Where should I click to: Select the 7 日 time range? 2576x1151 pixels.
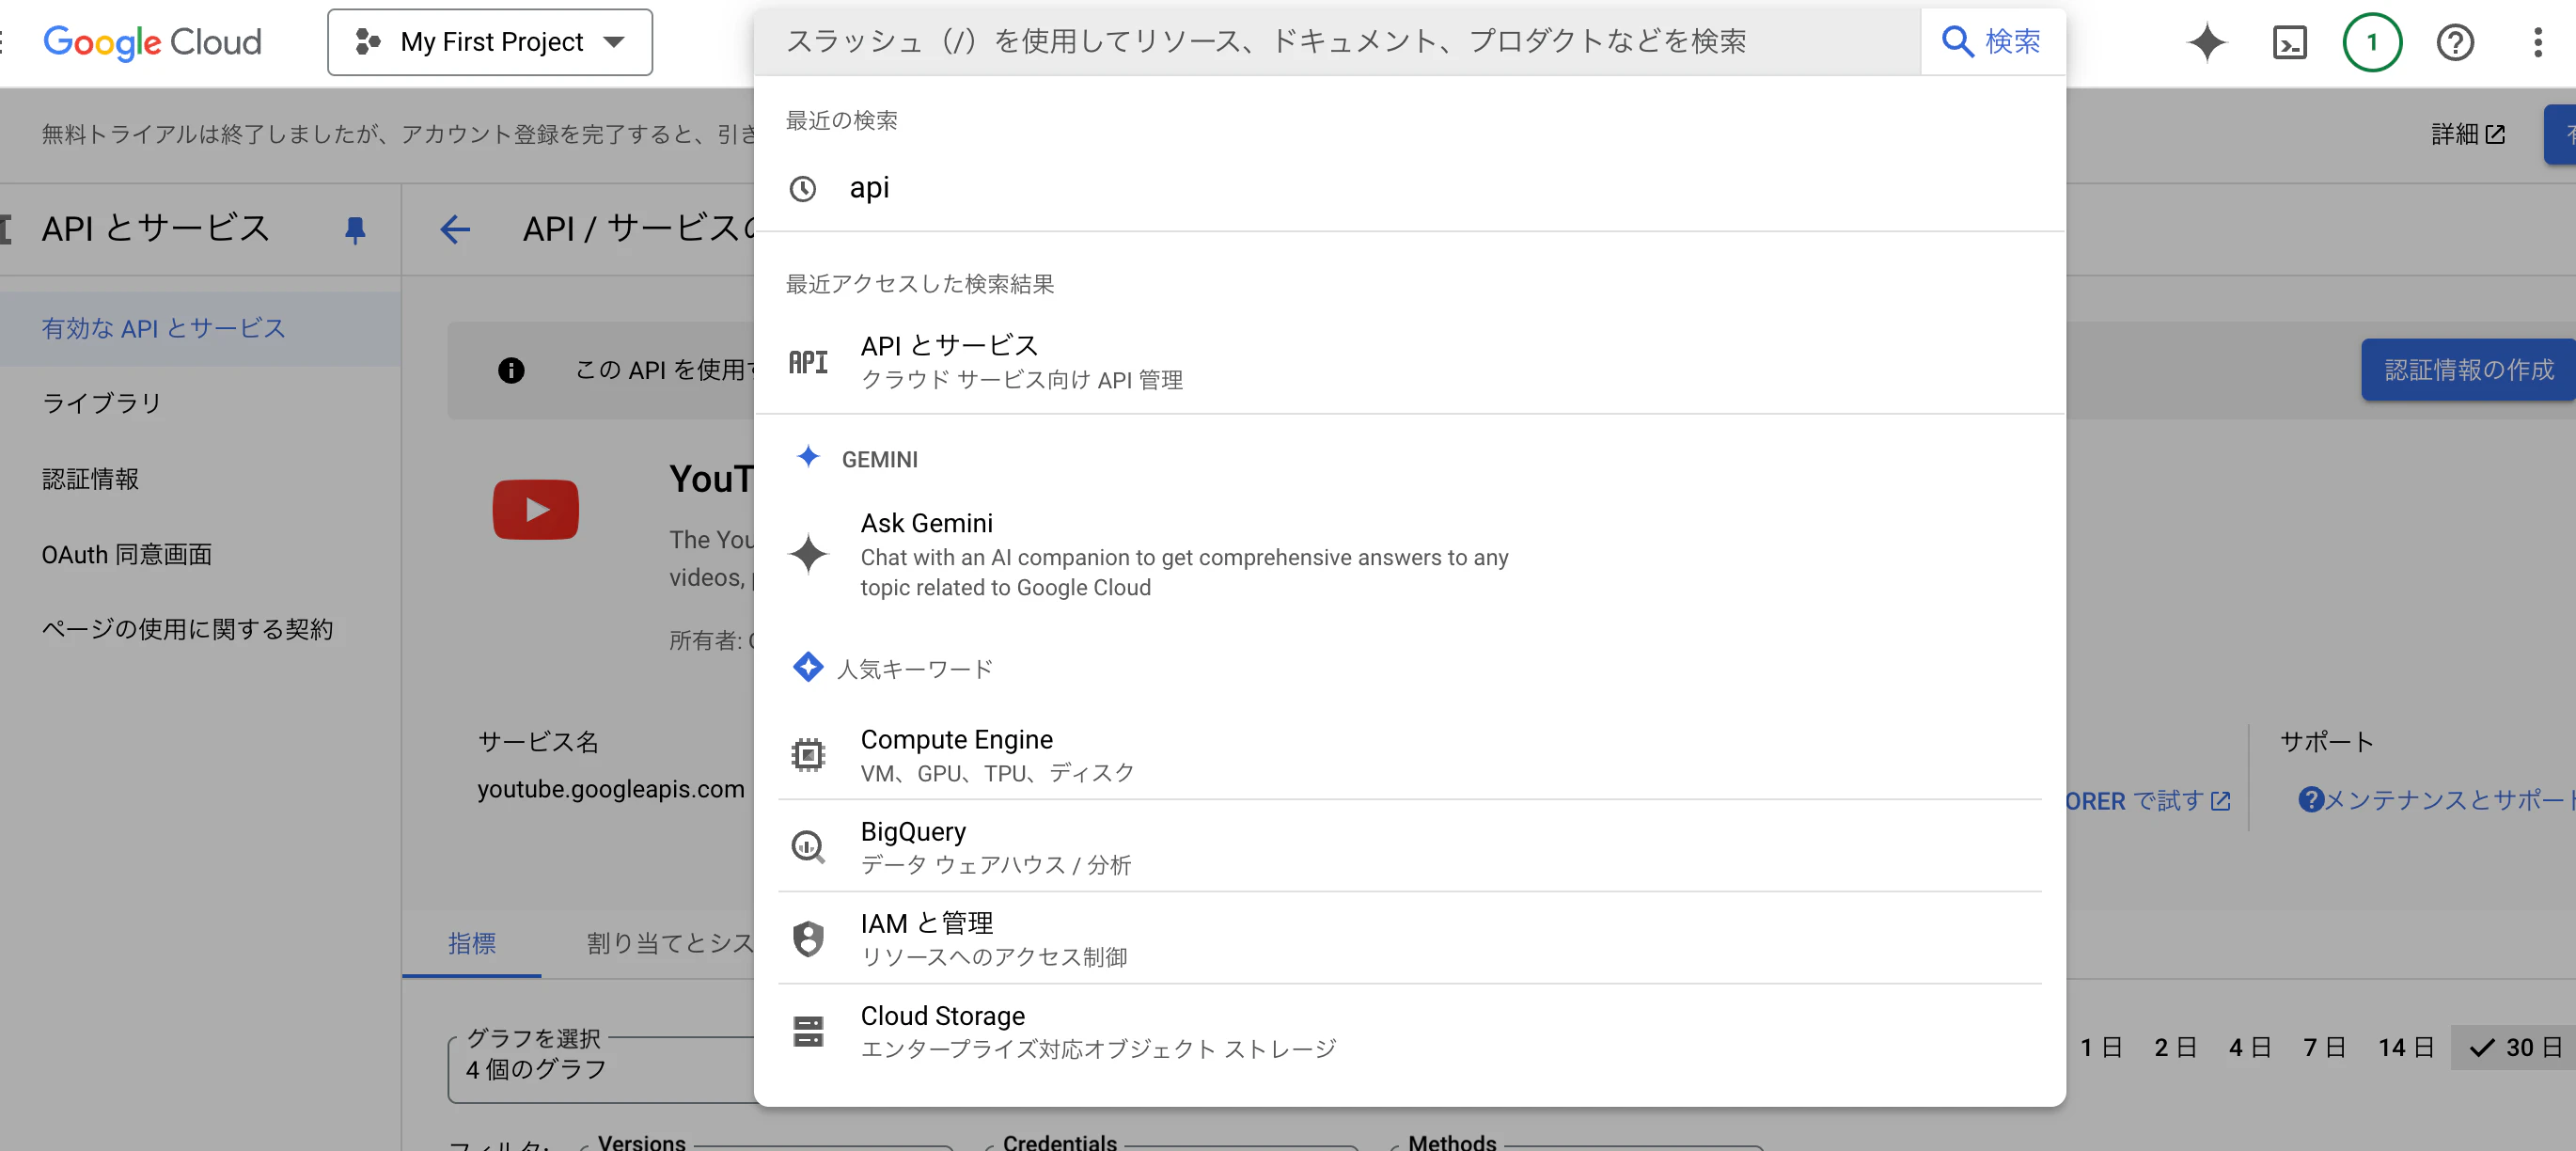coord(2323,1047)
